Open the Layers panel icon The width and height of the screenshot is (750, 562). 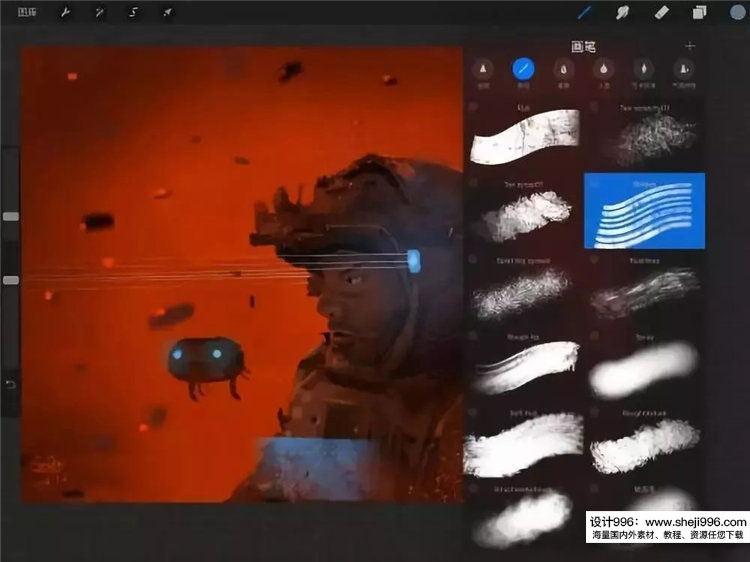coord(699,13)
